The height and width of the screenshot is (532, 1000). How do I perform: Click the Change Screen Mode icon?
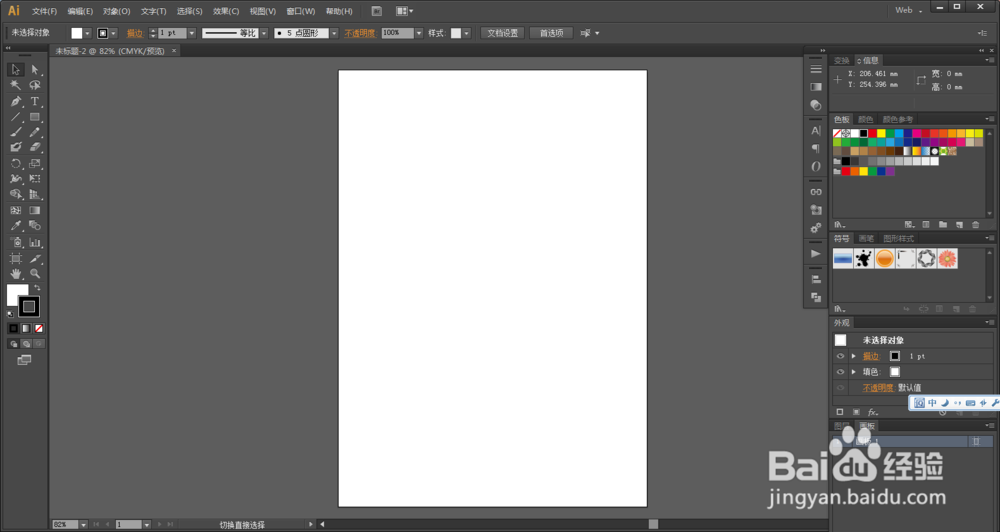click(x=24, y=360)
